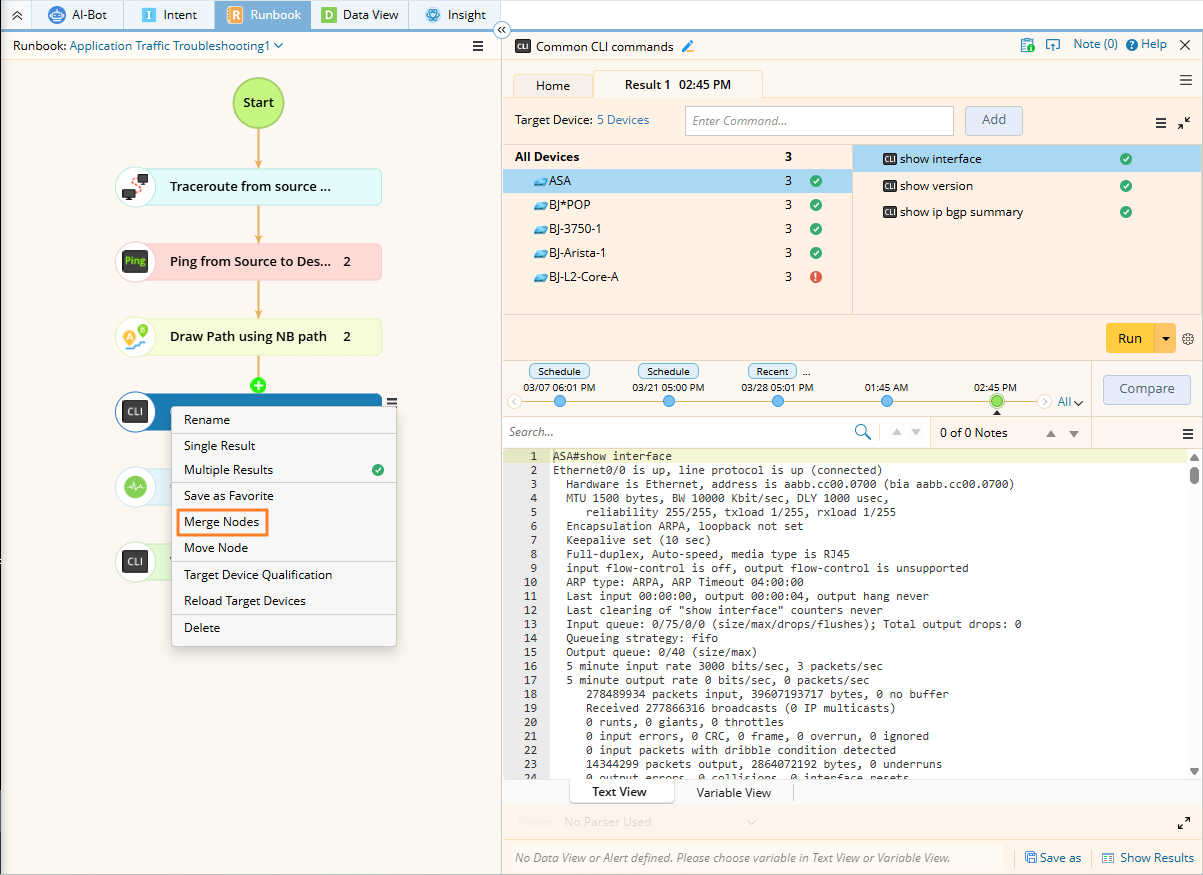The image size is (1203, 875).
Task: Click the Compare button
Action: (x=1146, y=389)
